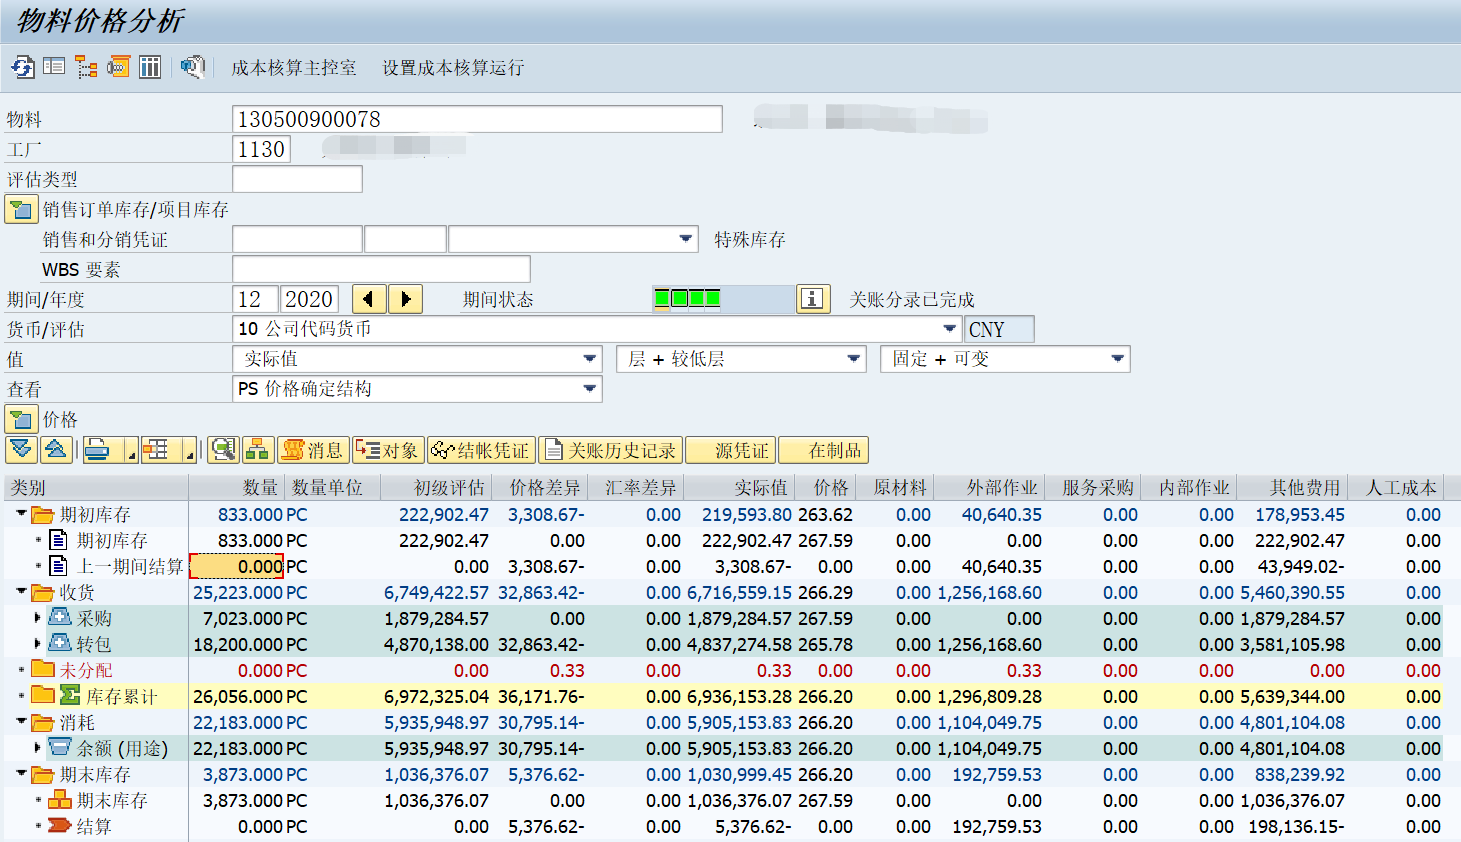Select the column layout icon in top toolbar

[147, 67]
